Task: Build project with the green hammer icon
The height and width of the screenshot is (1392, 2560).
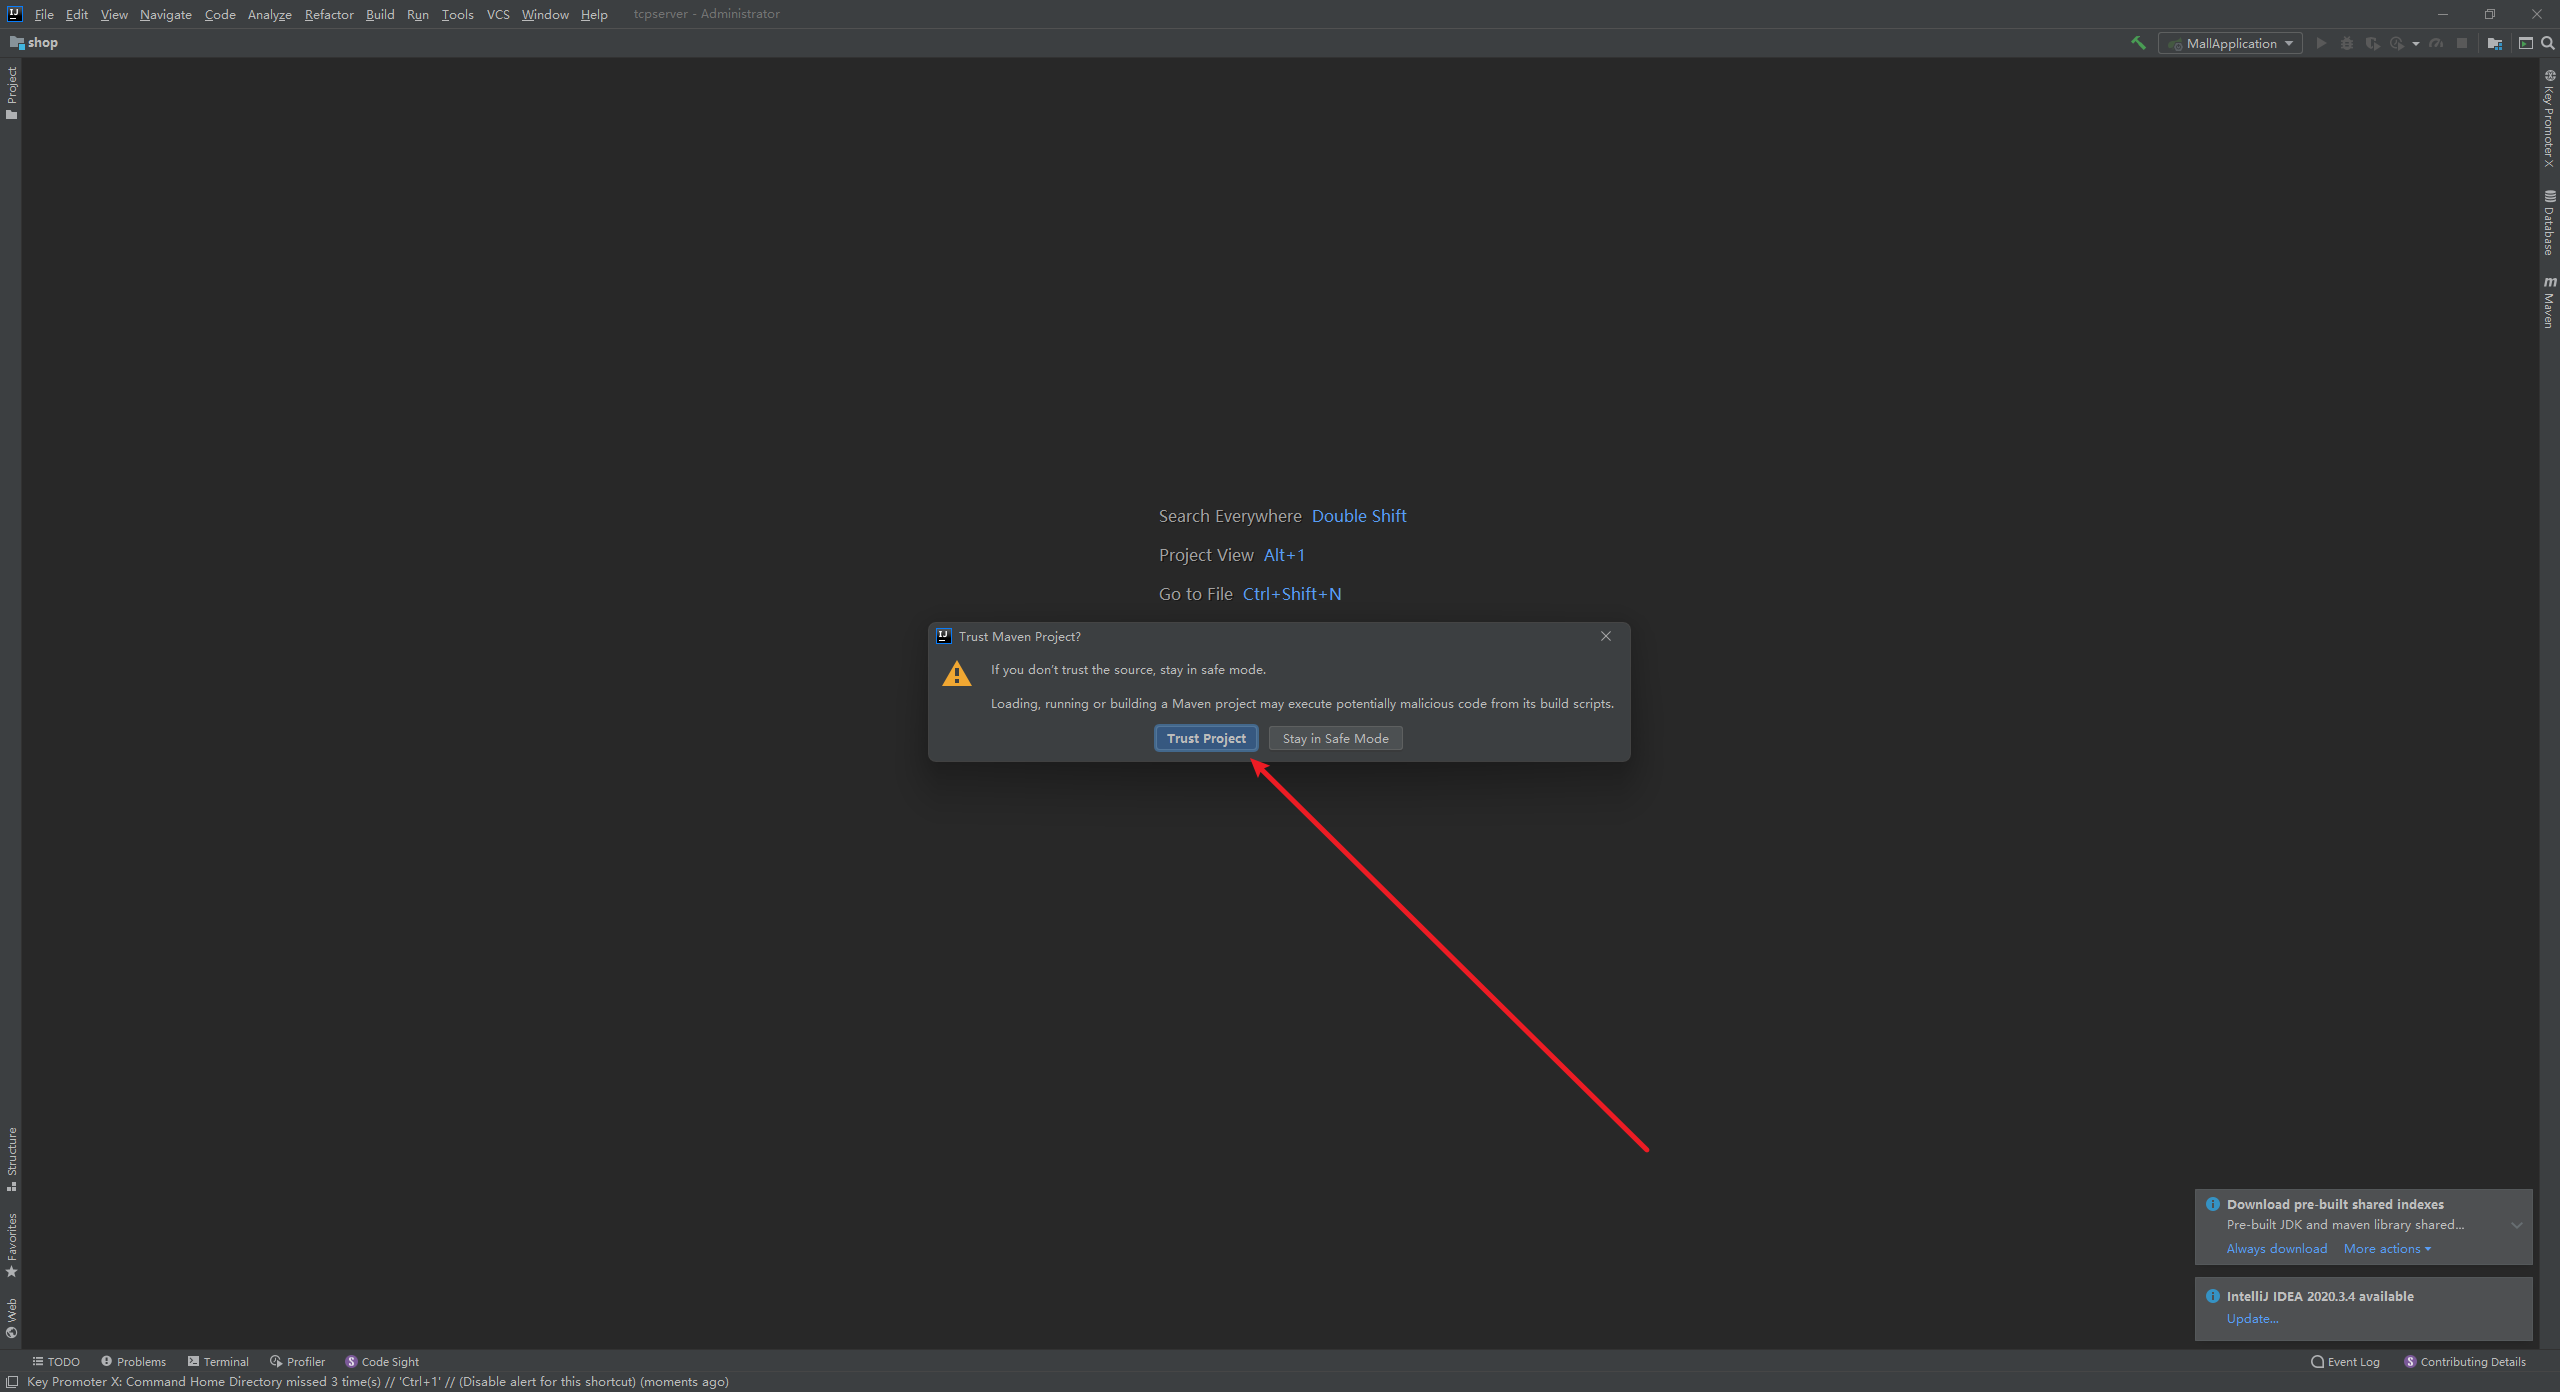Action: pos(2138,43)
